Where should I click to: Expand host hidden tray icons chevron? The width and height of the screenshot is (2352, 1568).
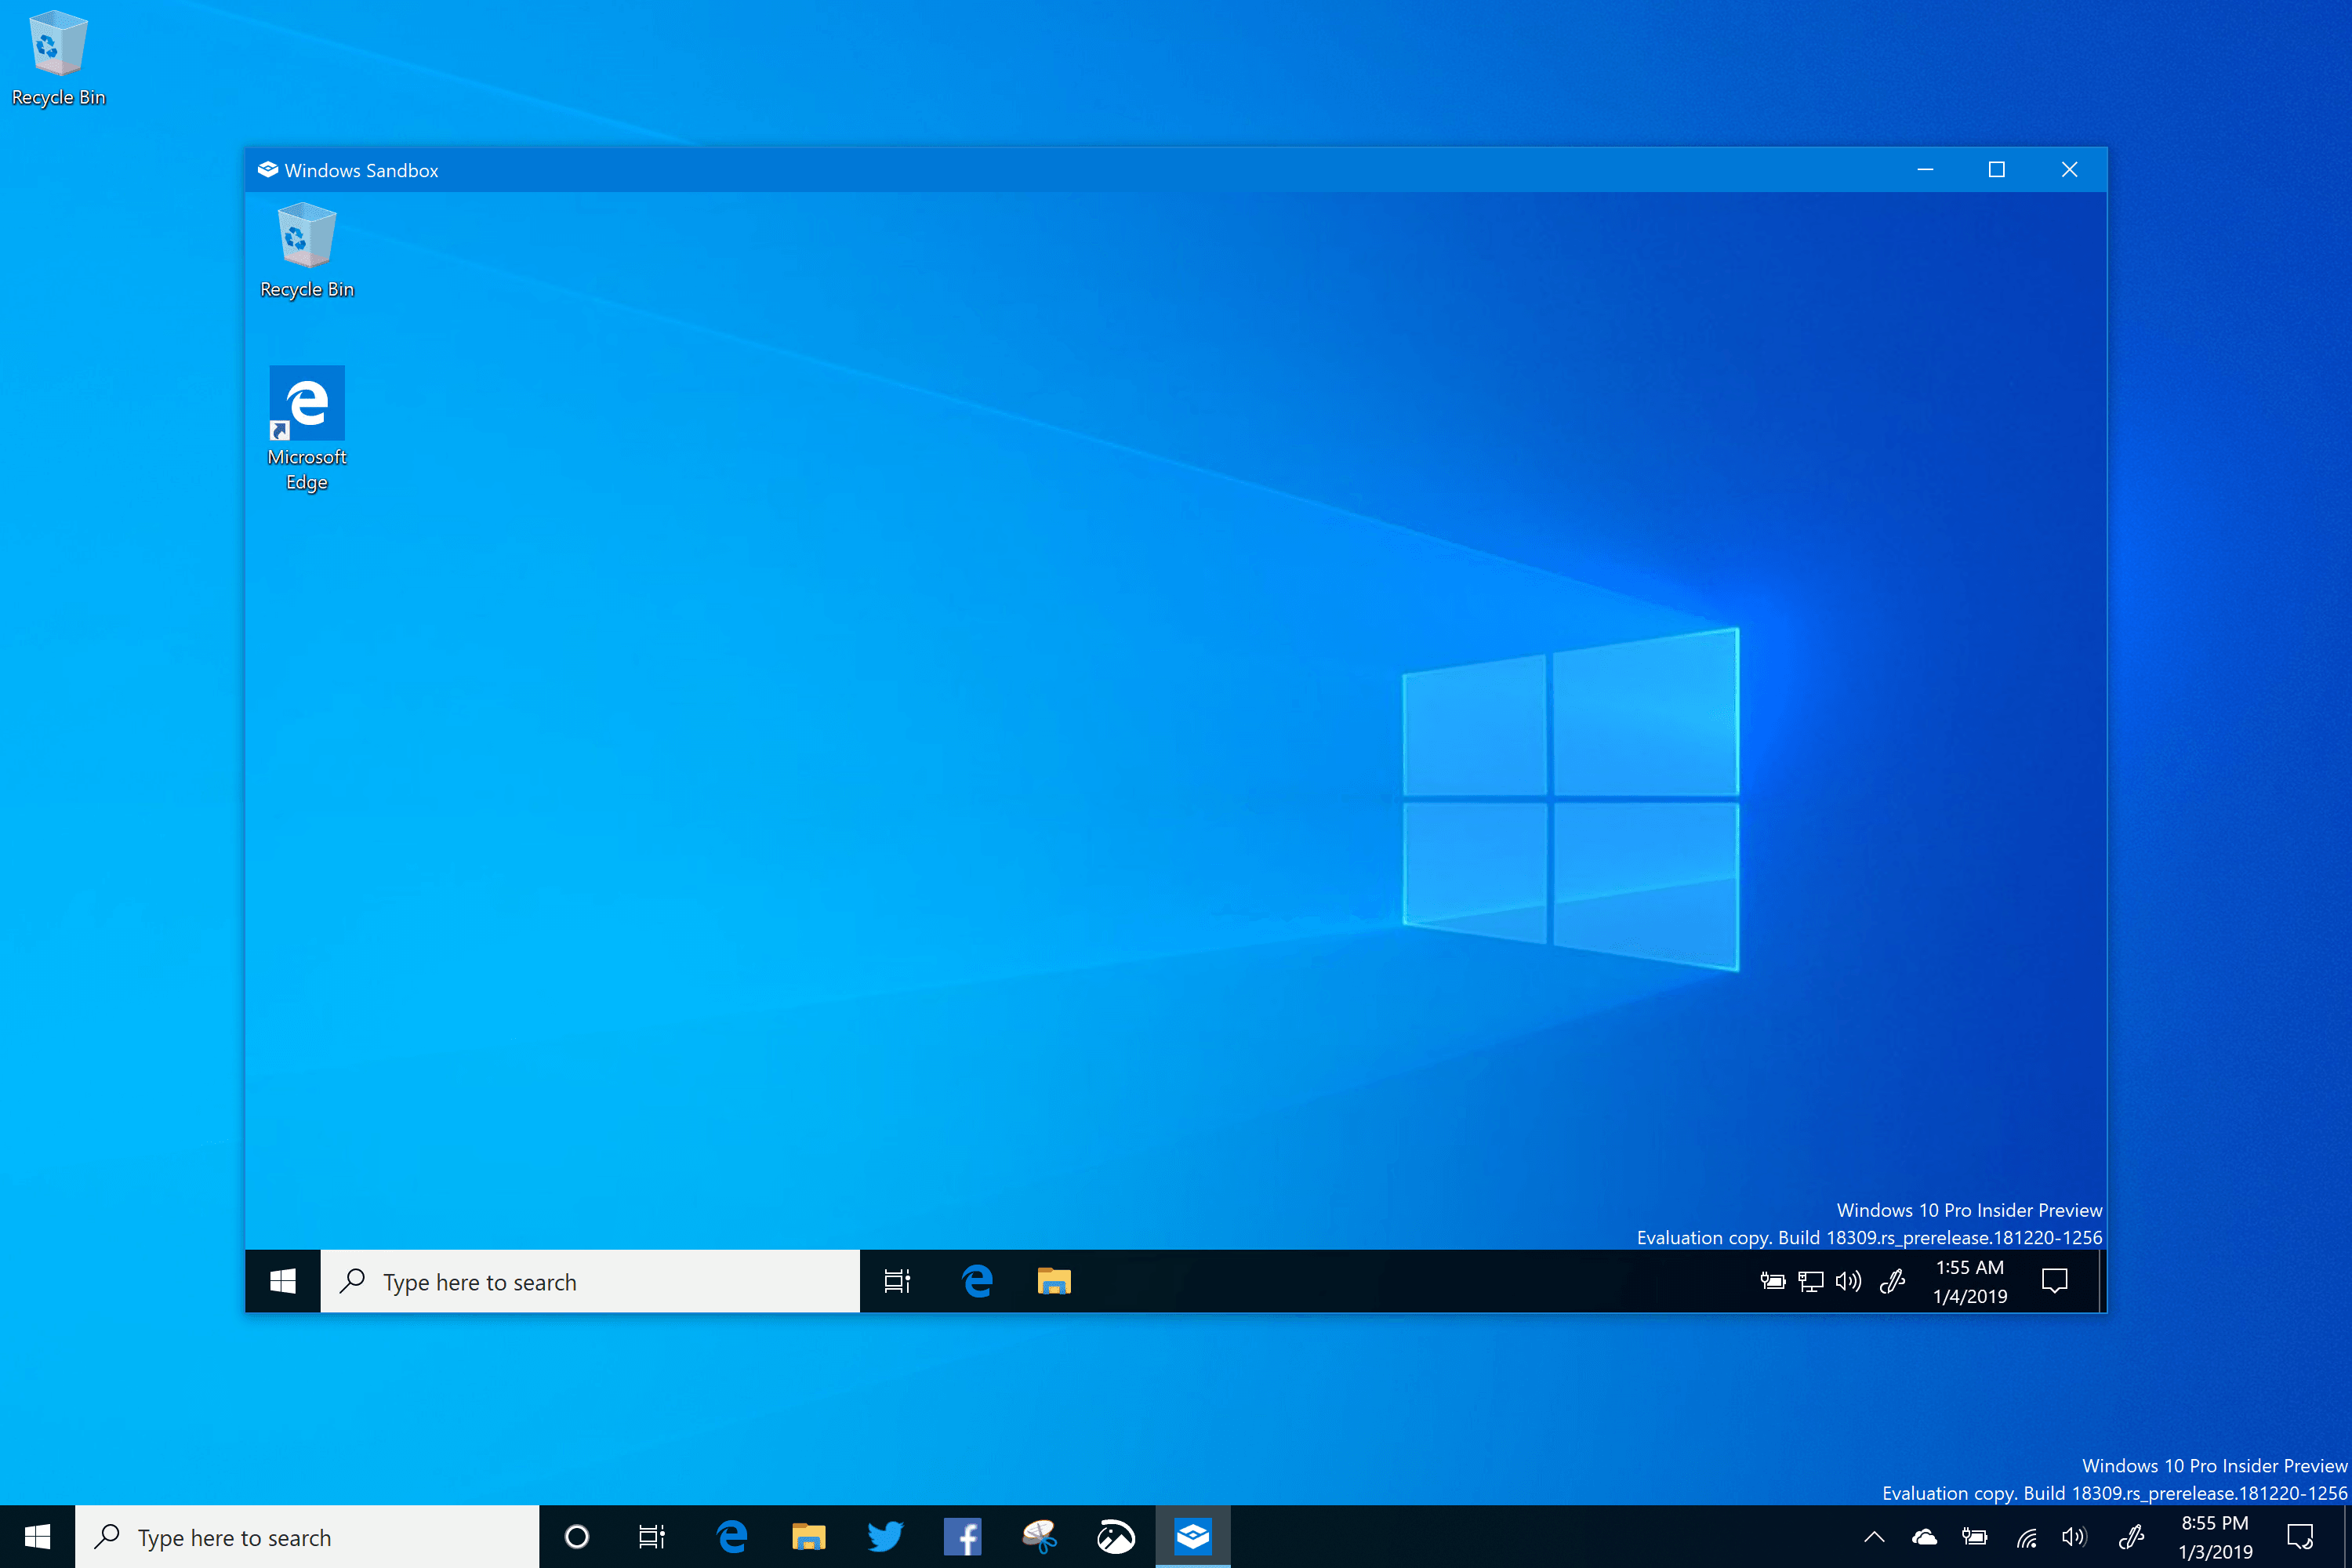click(1874, 1537)
